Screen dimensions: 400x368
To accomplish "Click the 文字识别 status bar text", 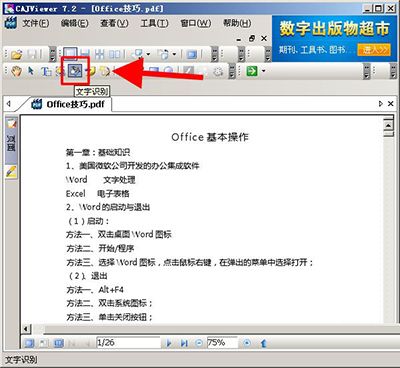I will click(21, 360).
